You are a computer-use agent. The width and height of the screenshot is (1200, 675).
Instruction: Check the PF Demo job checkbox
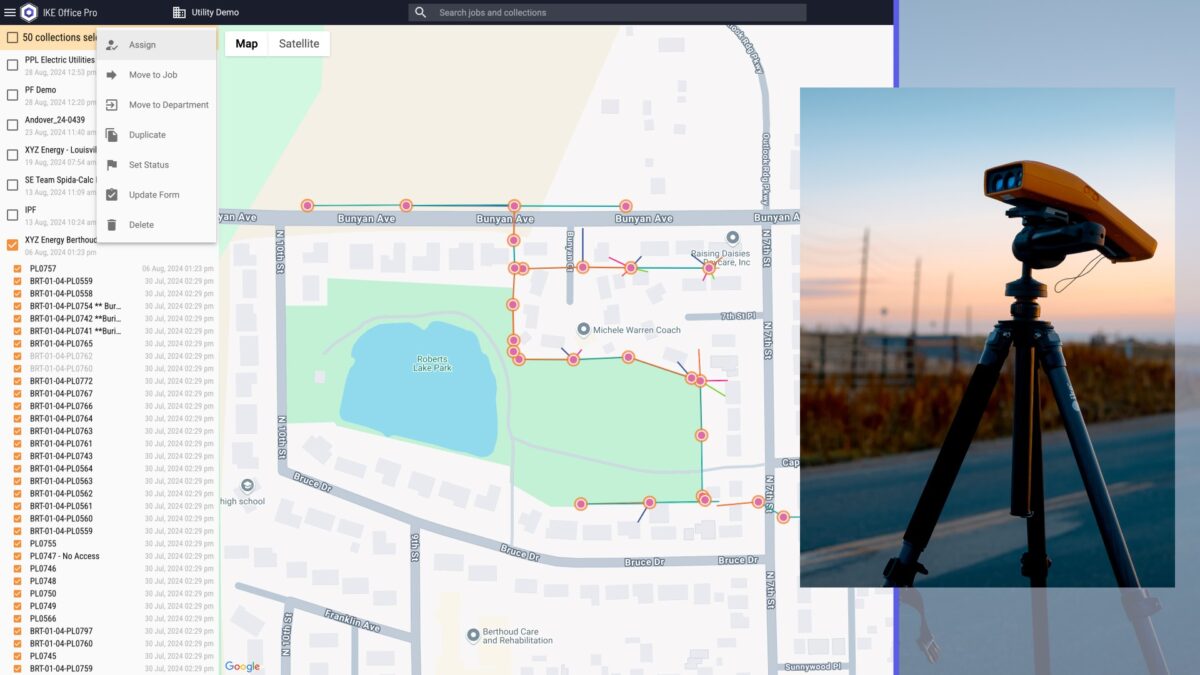(x=13, y=95)
